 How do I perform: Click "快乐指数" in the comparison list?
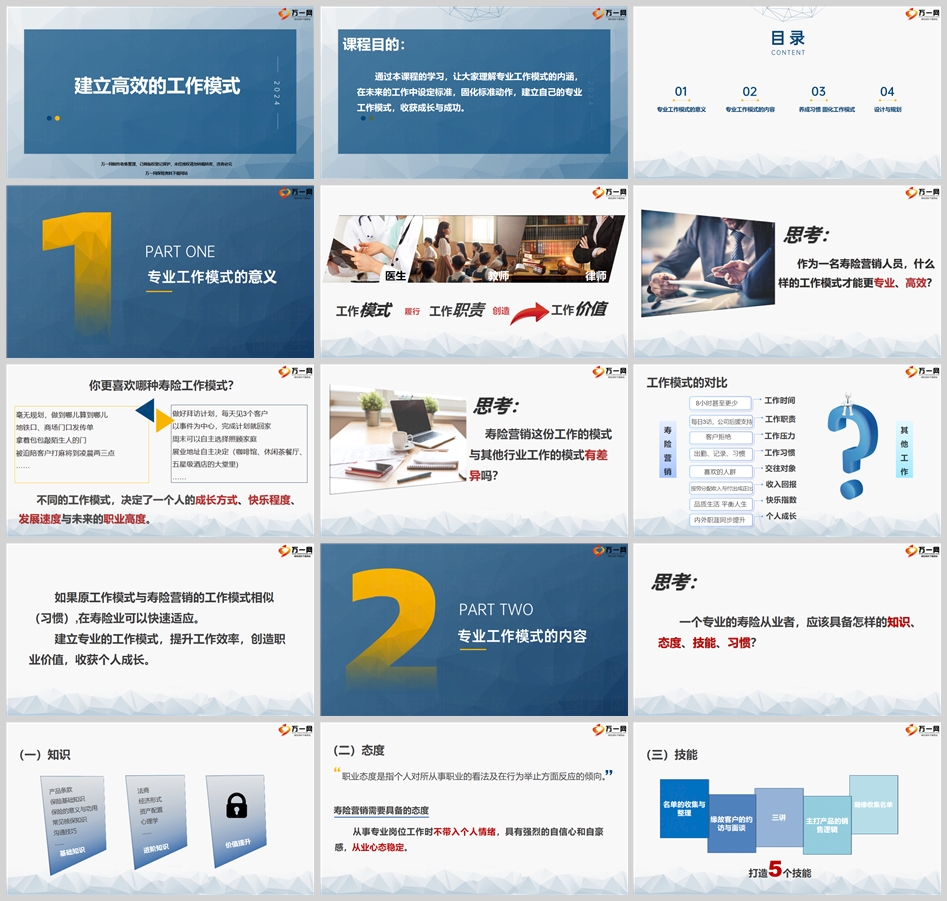(781, 500)
